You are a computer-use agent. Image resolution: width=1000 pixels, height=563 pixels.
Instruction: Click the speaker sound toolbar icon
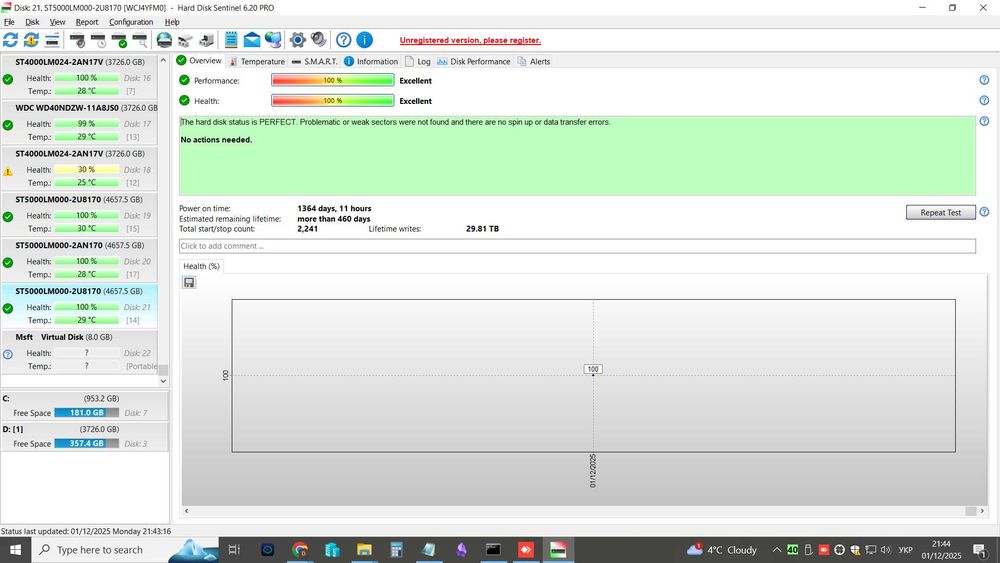(x=318, y=40)
